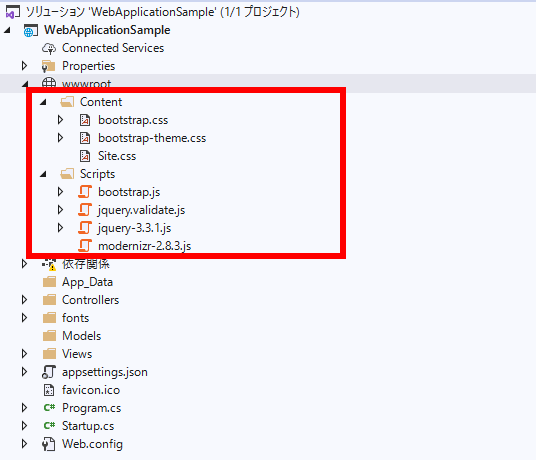This screenshot has width=536, height=460.
Task: Click the Views folder icon
Action: 50,354
